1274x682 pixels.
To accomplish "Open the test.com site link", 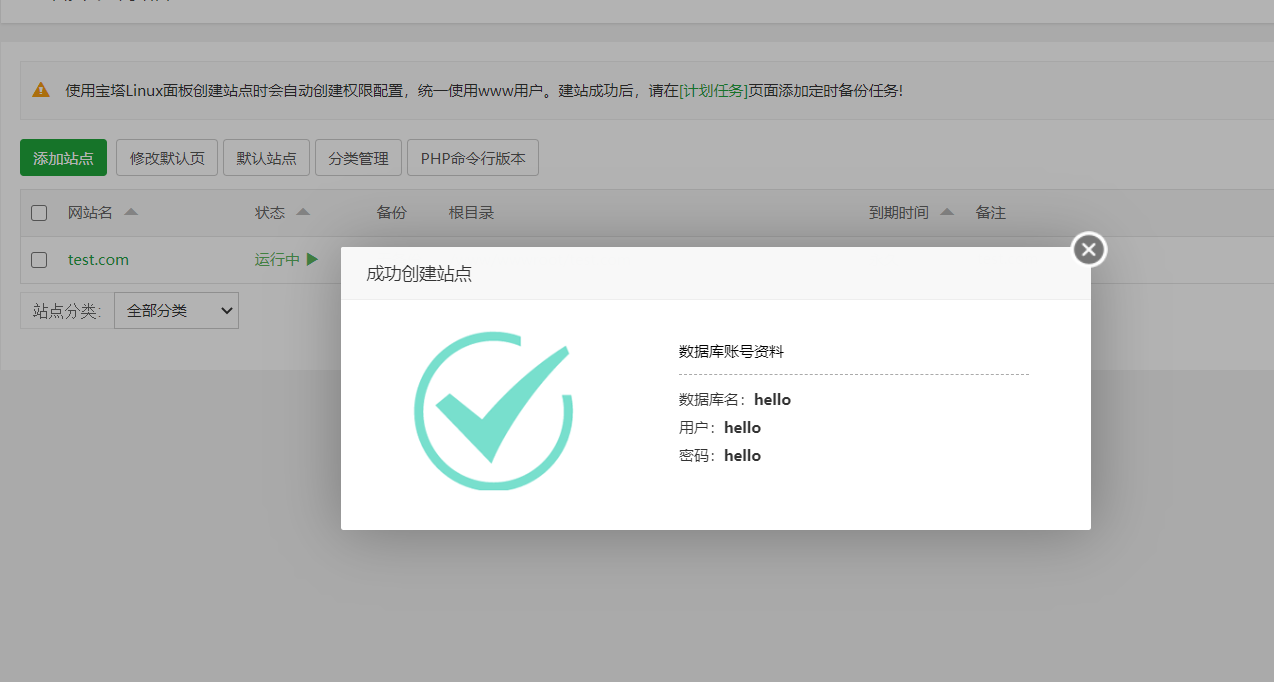I will (x=98, y=260).
